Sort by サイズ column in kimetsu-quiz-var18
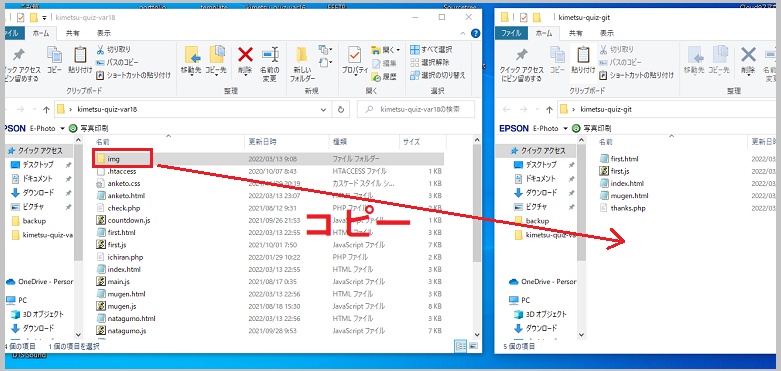Viewport: 781px width, 371px height. (422, 141)
